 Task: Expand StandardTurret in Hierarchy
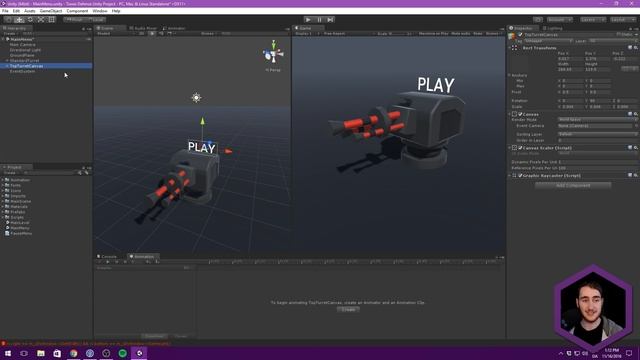[x=7, y=60]
